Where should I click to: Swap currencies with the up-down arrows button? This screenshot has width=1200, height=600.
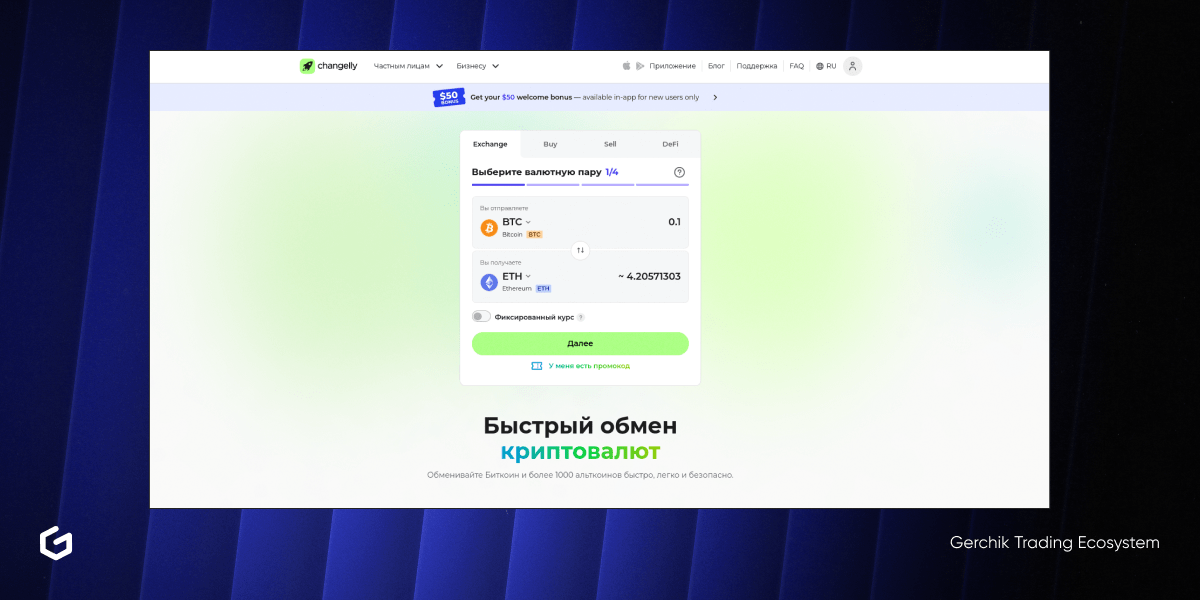[580, 250]
